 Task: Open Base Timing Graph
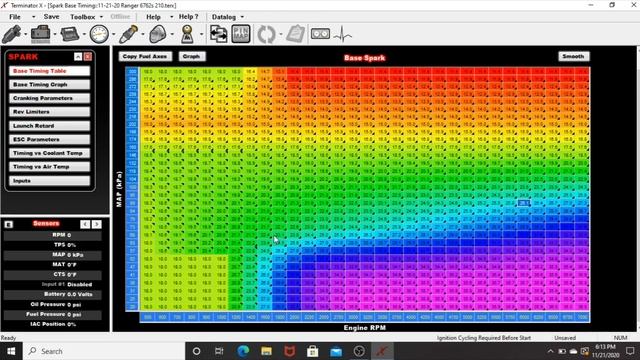pos(49,84)
